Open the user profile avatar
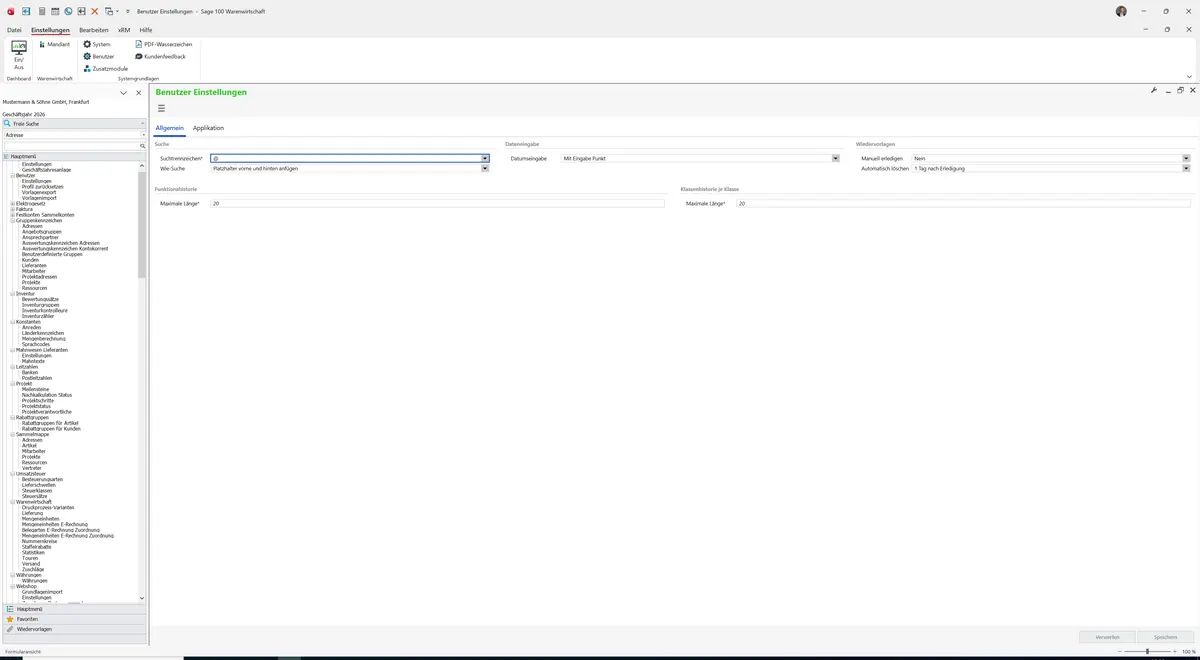This screenshot has width=1200, height=660. (x=1121, y=11)
